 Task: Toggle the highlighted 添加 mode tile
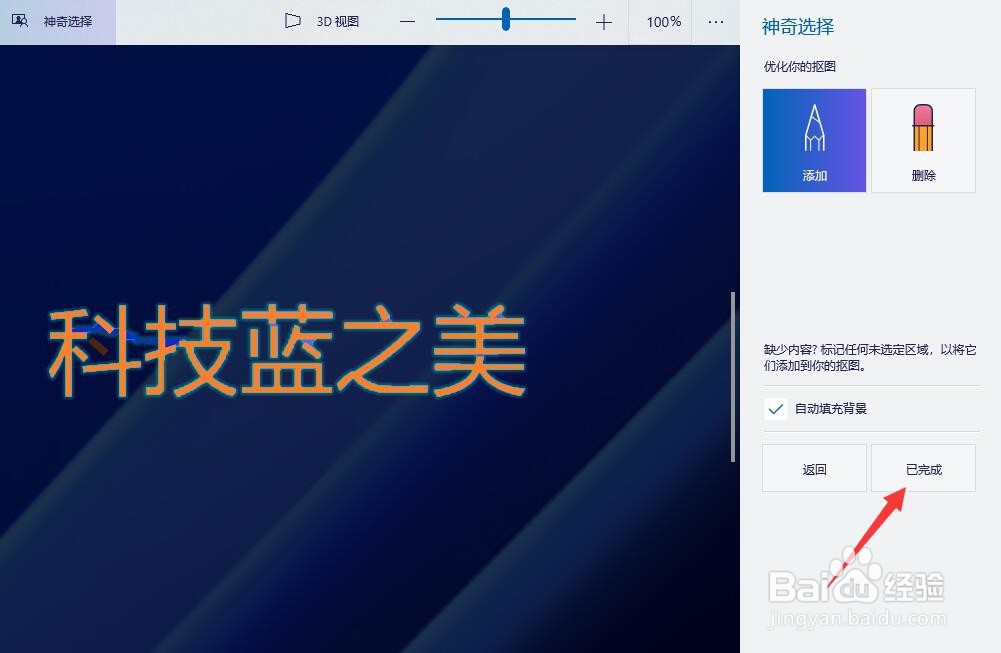pyautogui.click(x=813, y=140)
